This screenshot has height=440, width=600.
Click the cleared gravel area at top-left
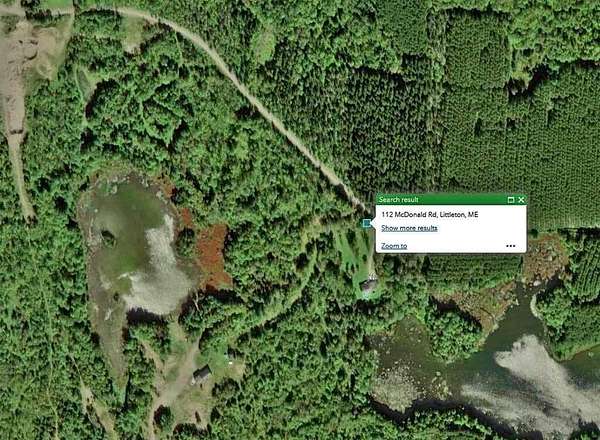(23, 57)
